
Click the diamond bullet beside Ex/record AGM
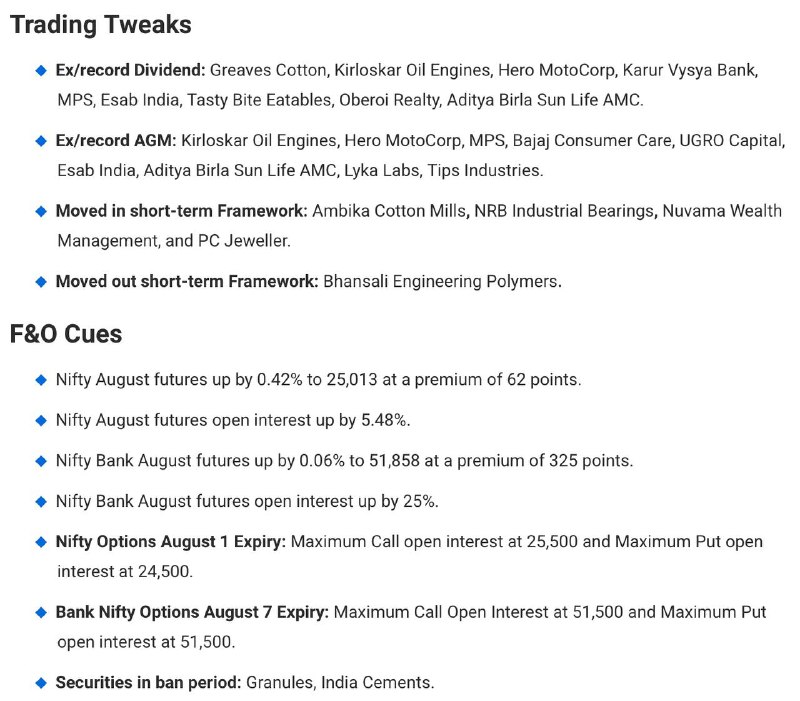41,141
